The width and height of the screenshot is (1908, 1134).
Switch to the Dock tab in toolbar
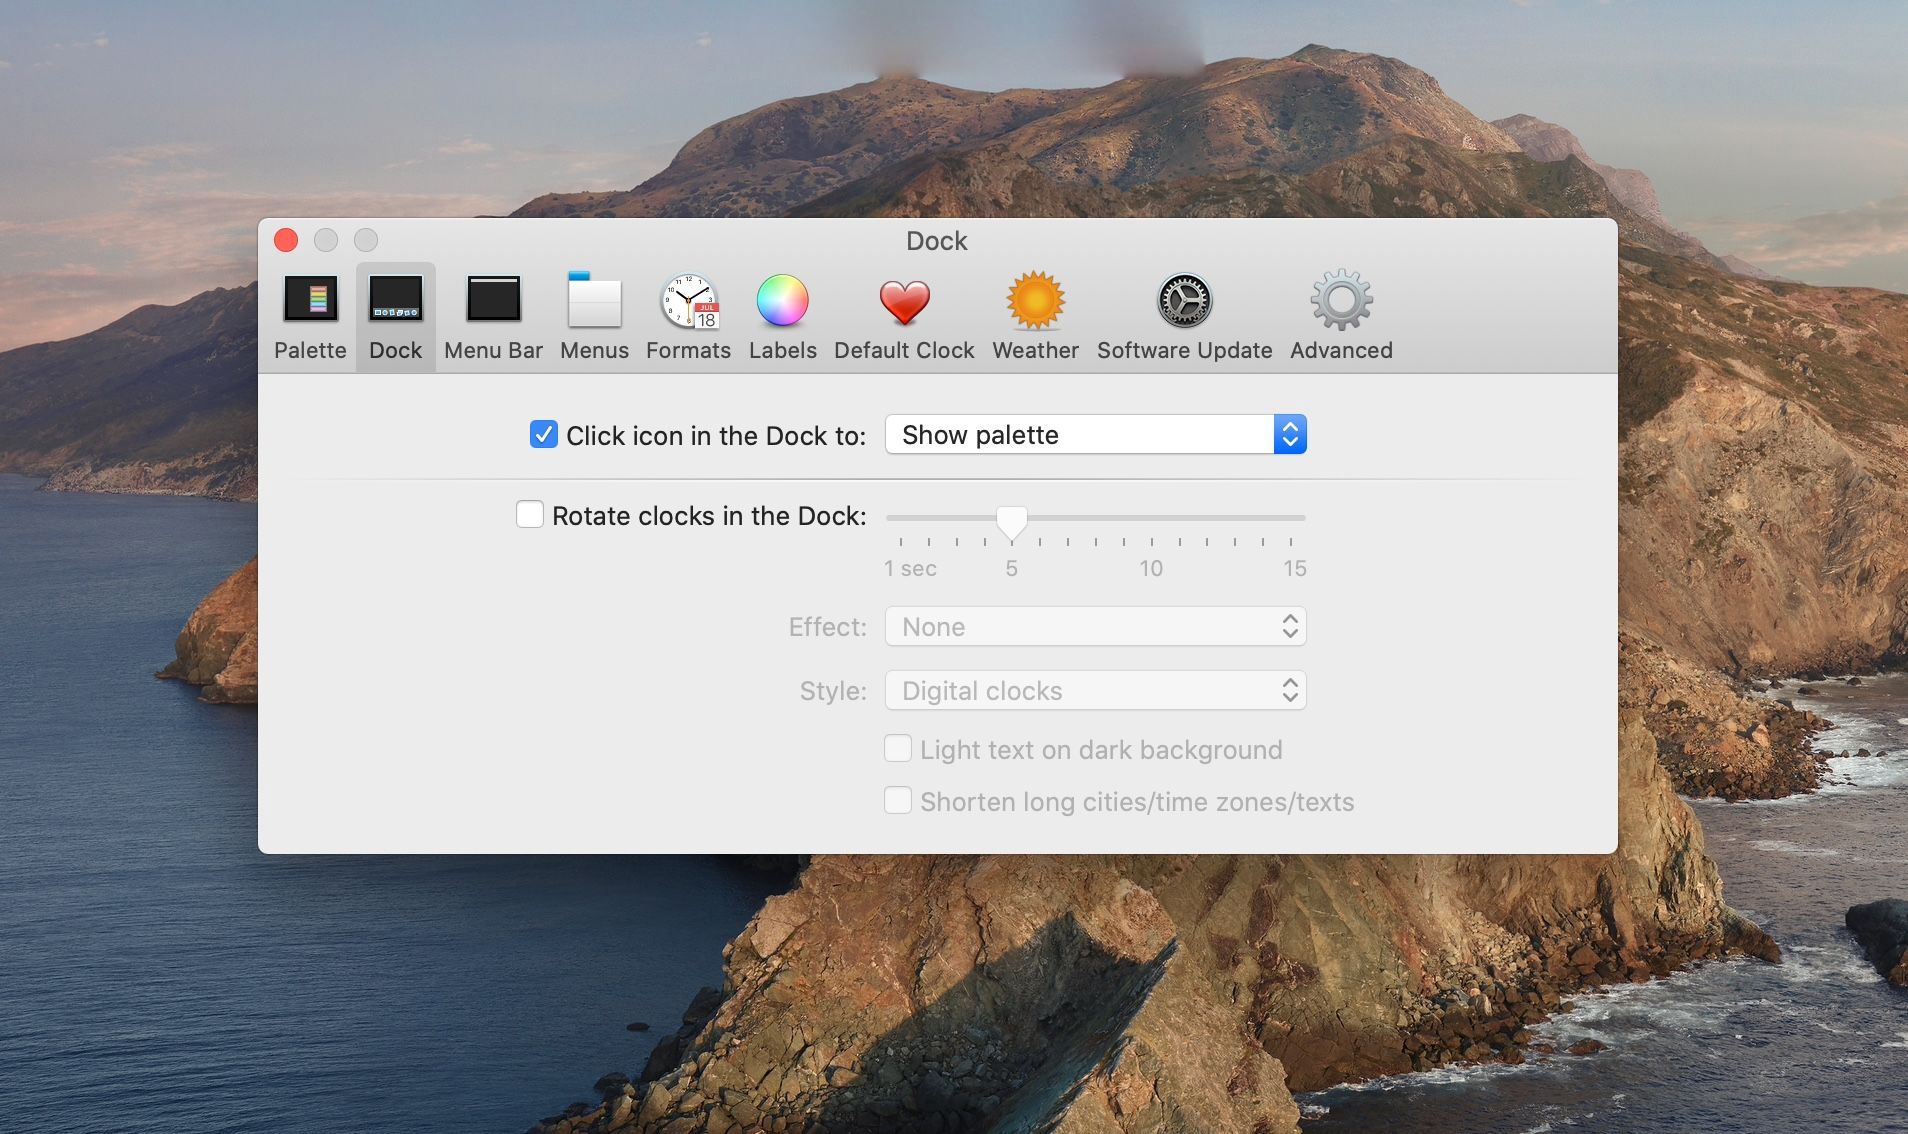[x=395, y=315]
